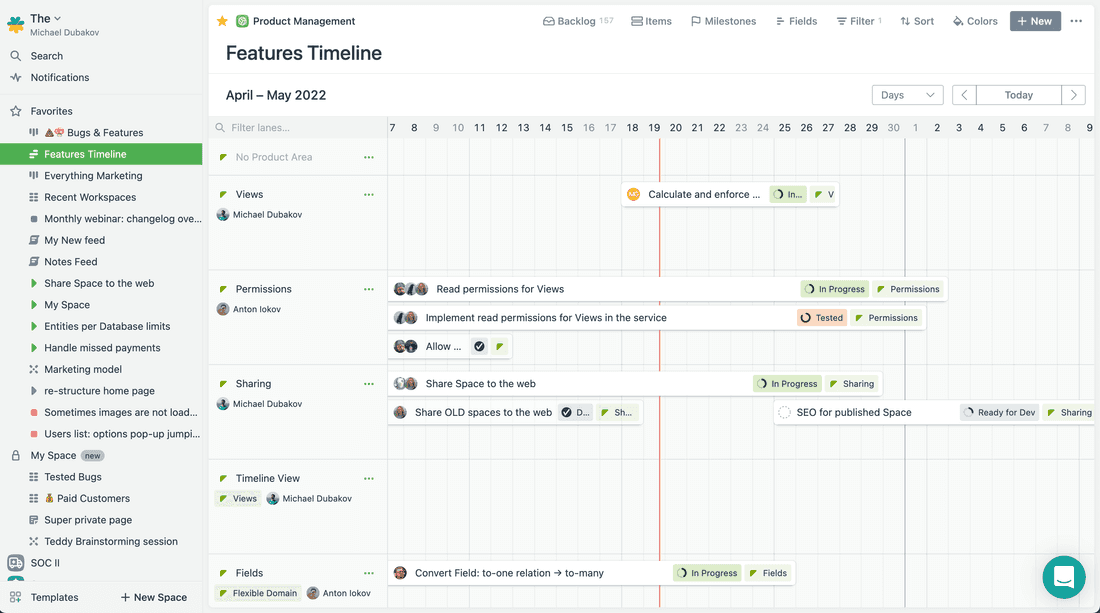
Task: Open Everything Marketing in Favorites
Action: 93,176
